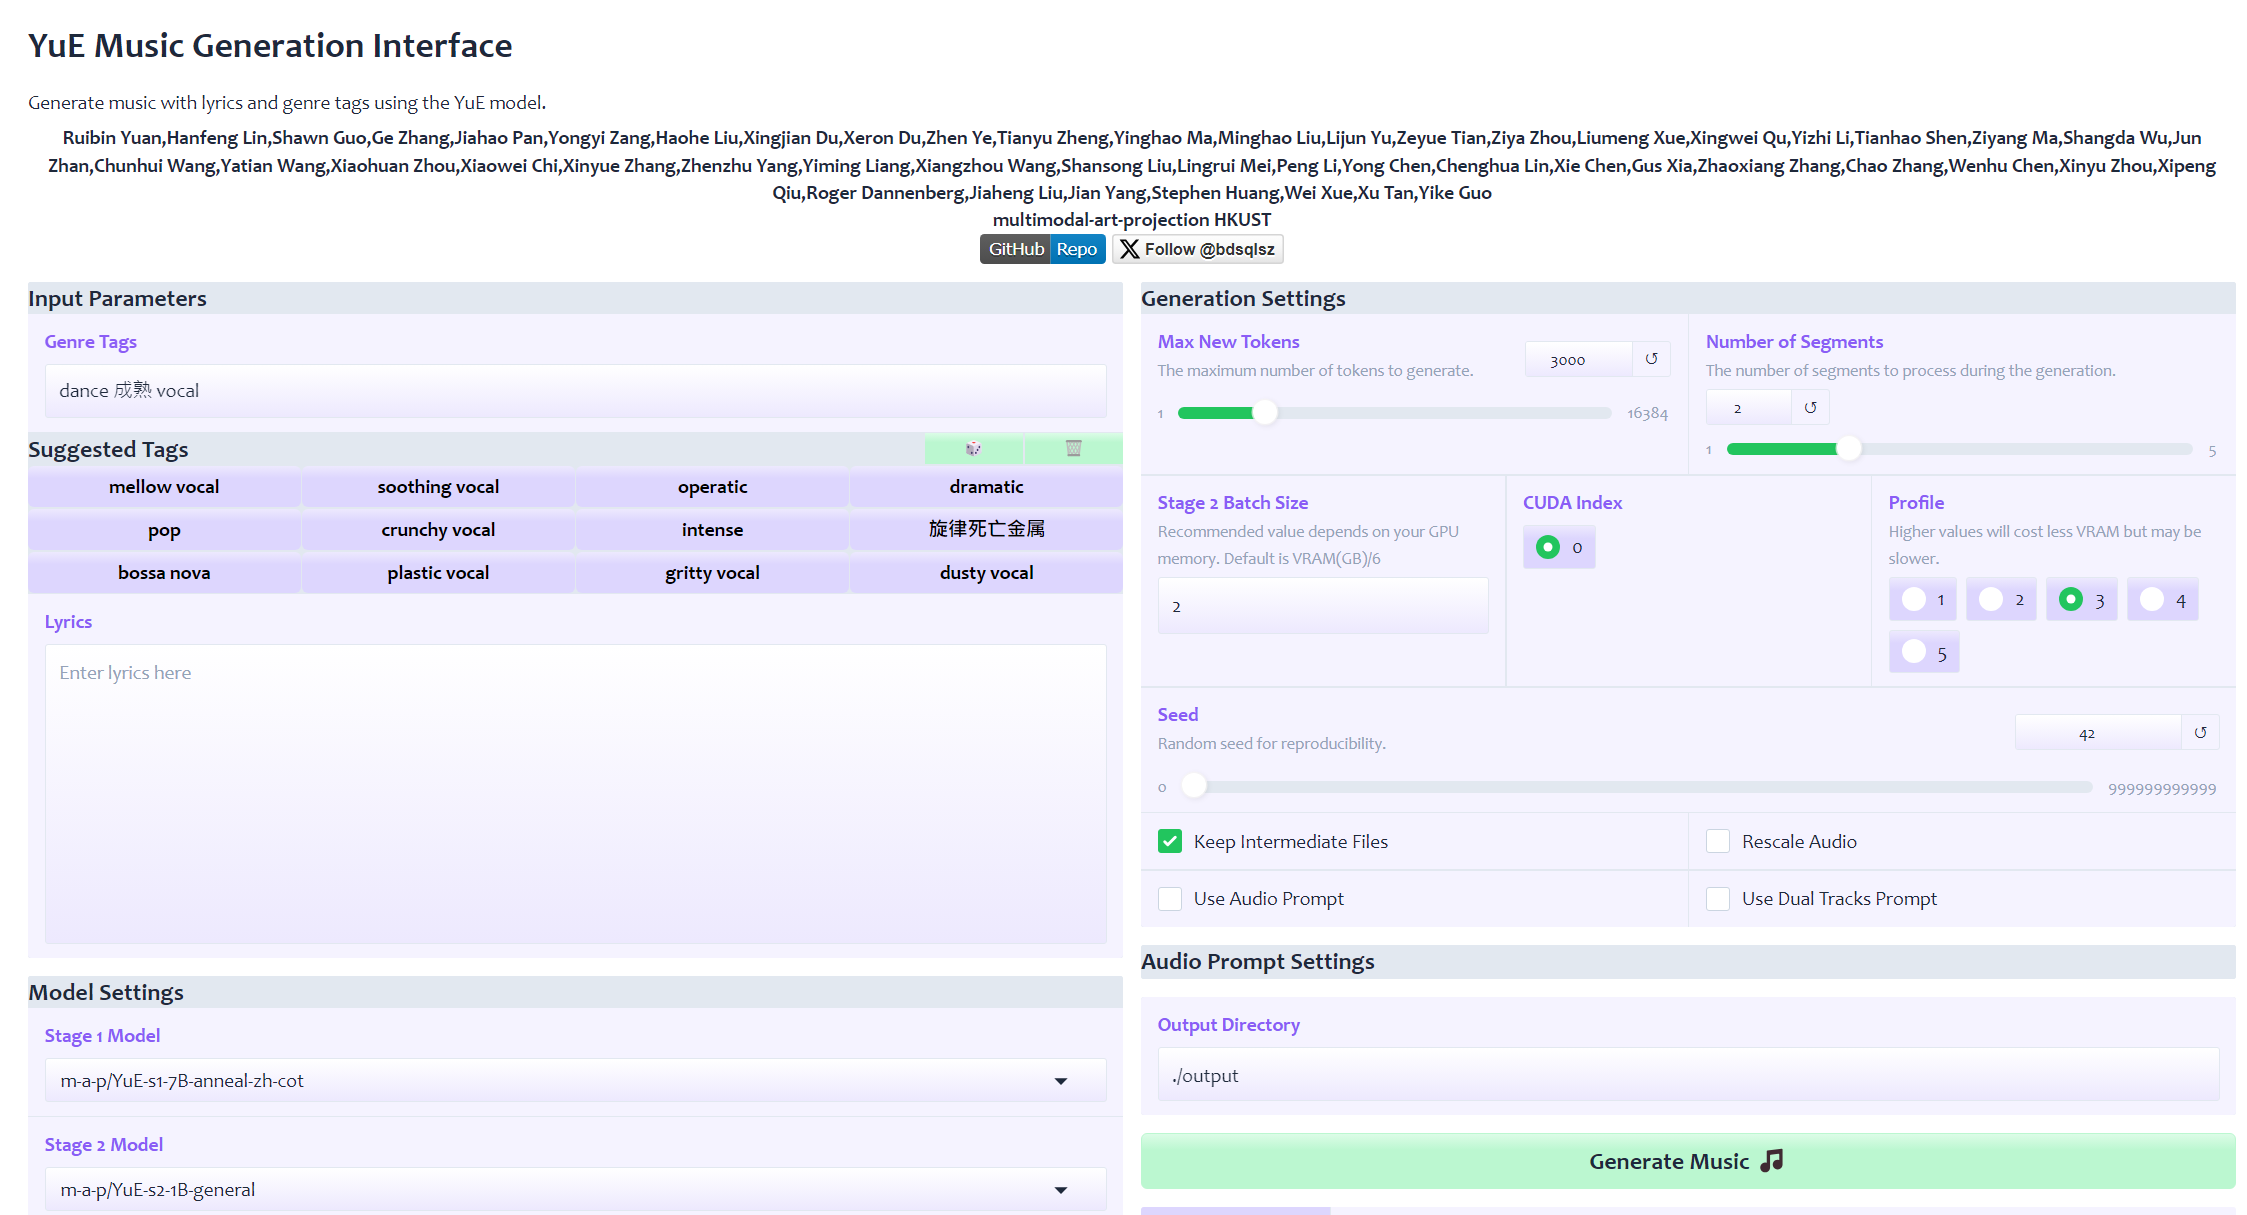Select Profile 3 radio button

[x=2071, y=599]
